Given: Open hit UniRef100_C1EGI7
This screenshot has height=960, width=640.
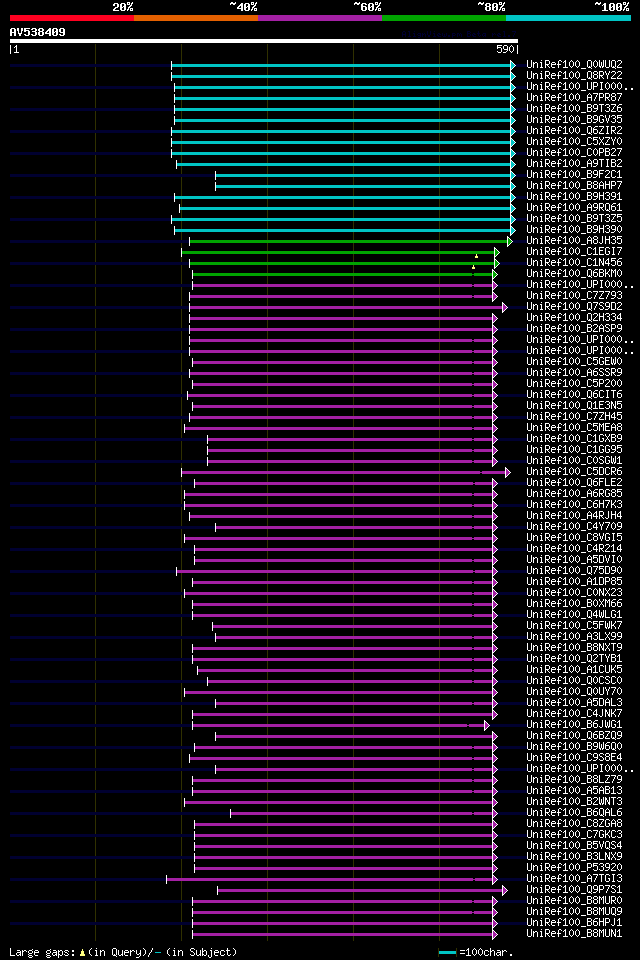Looking at the screenshot, I should pos(574,252).
